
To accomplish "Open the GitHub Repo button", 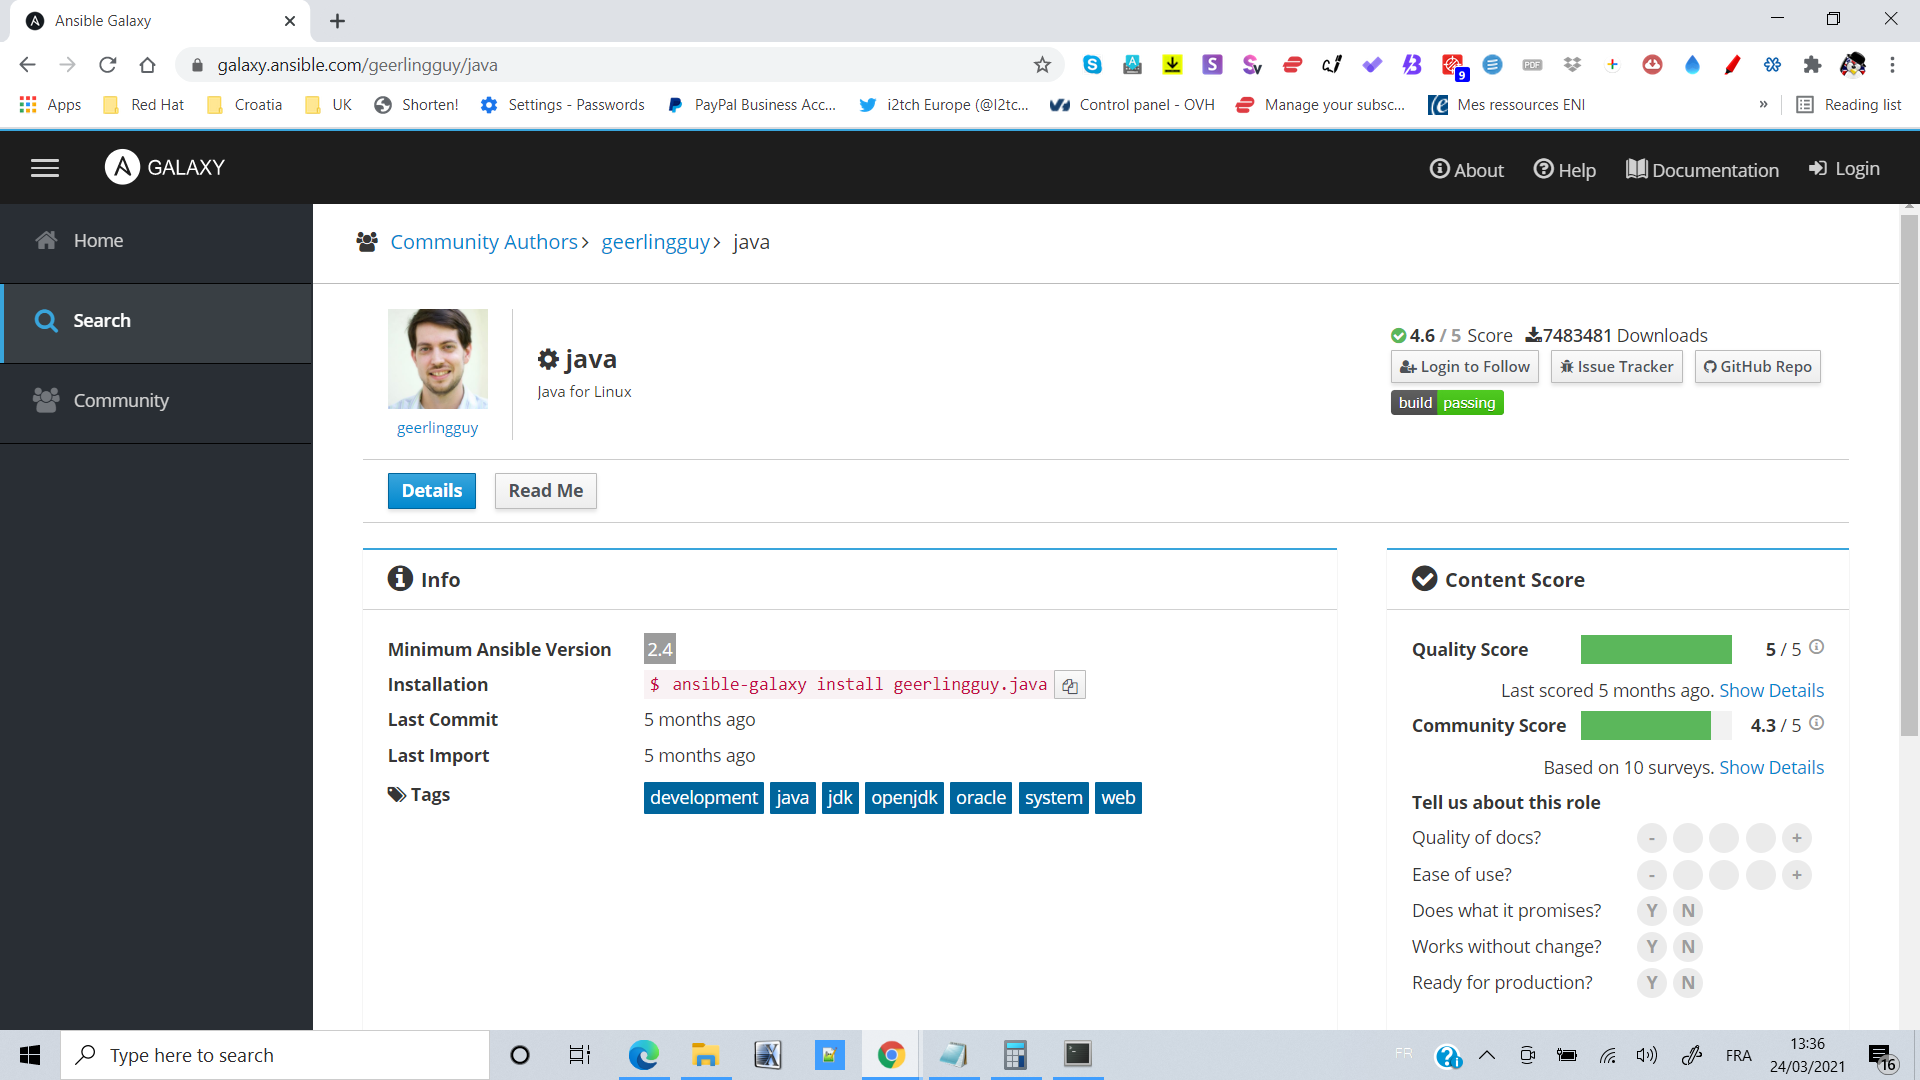I will (x=1757, y=367).
